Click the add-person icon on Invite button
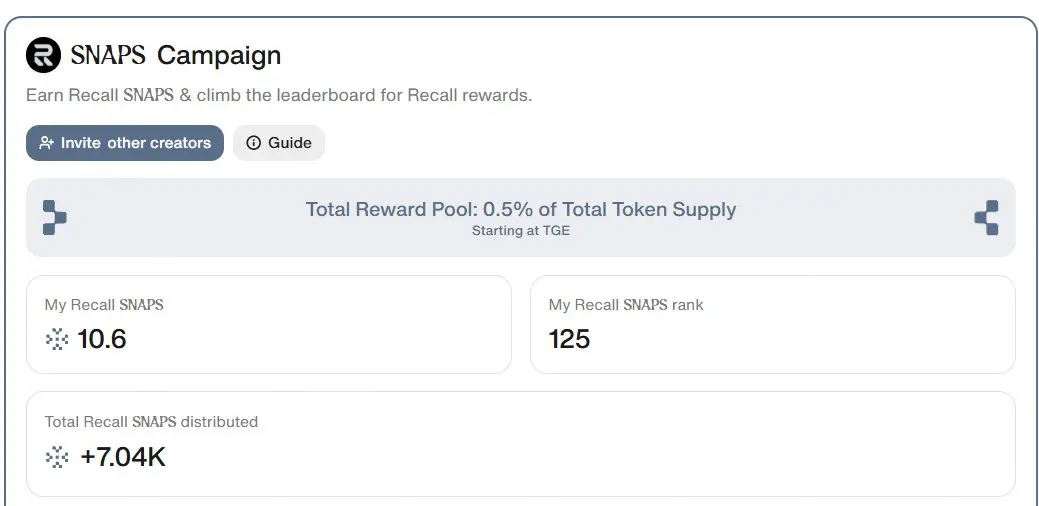 point(46,143)
